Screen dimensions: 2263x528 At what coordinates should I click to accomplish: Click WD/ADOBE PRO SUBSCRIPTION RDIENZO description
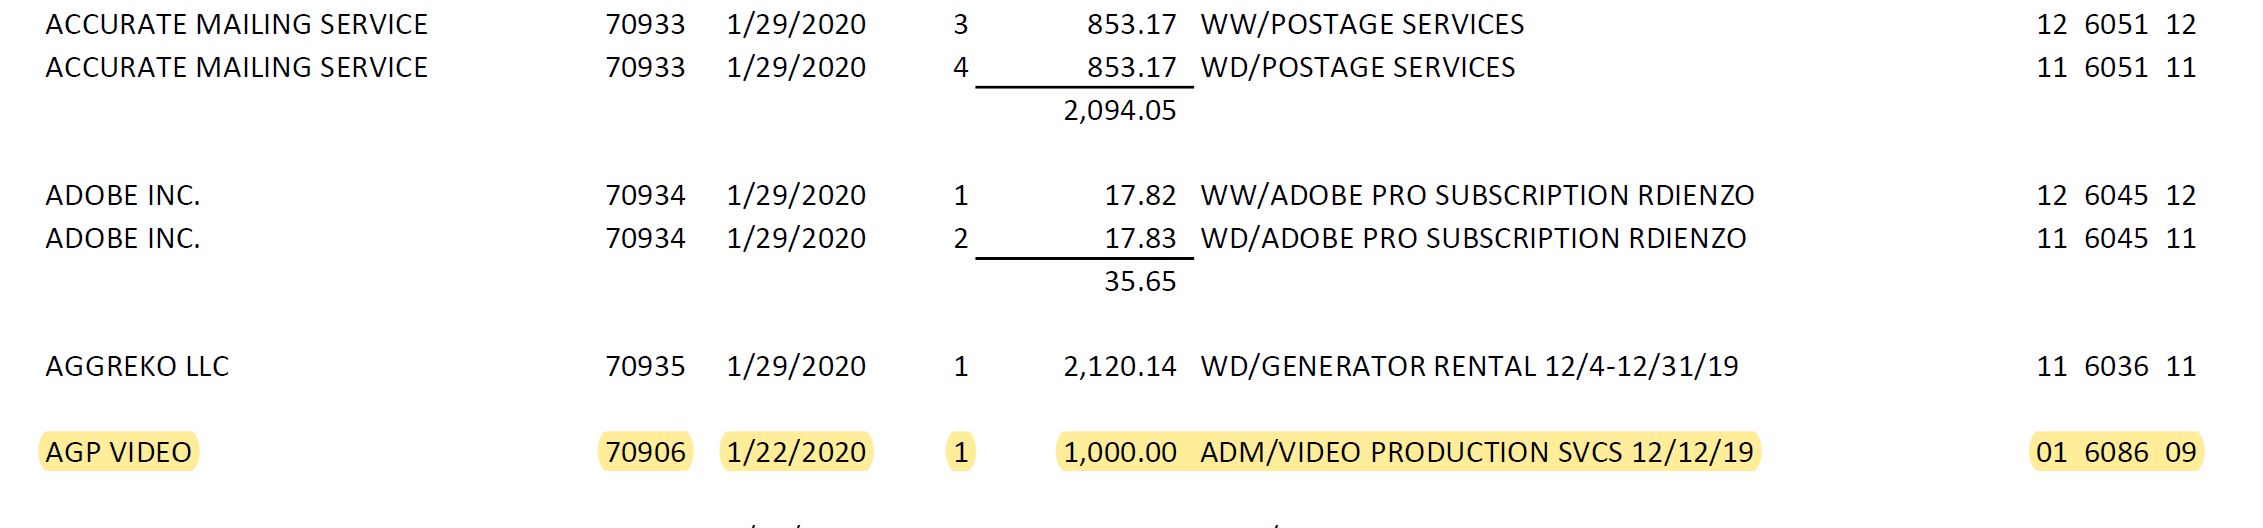pos(1473,238)
